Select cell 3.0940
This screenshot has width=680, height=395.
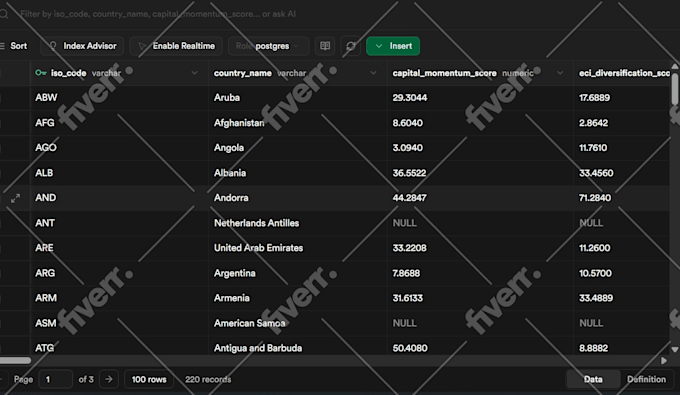click(481, 148)
